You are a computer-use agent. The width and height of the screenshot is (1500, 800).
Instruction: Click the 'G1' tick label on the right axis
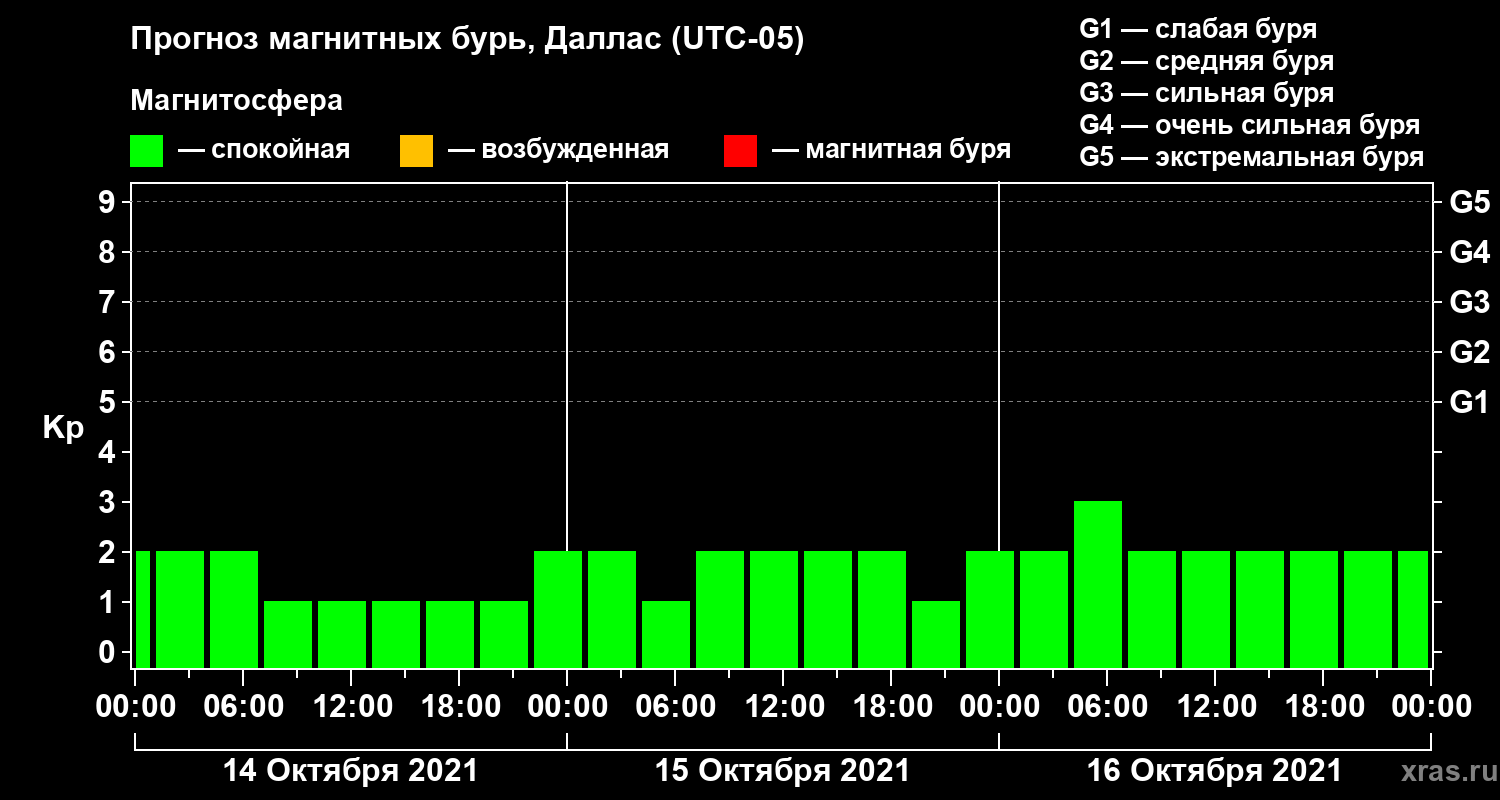click(x=1470, y=402)
